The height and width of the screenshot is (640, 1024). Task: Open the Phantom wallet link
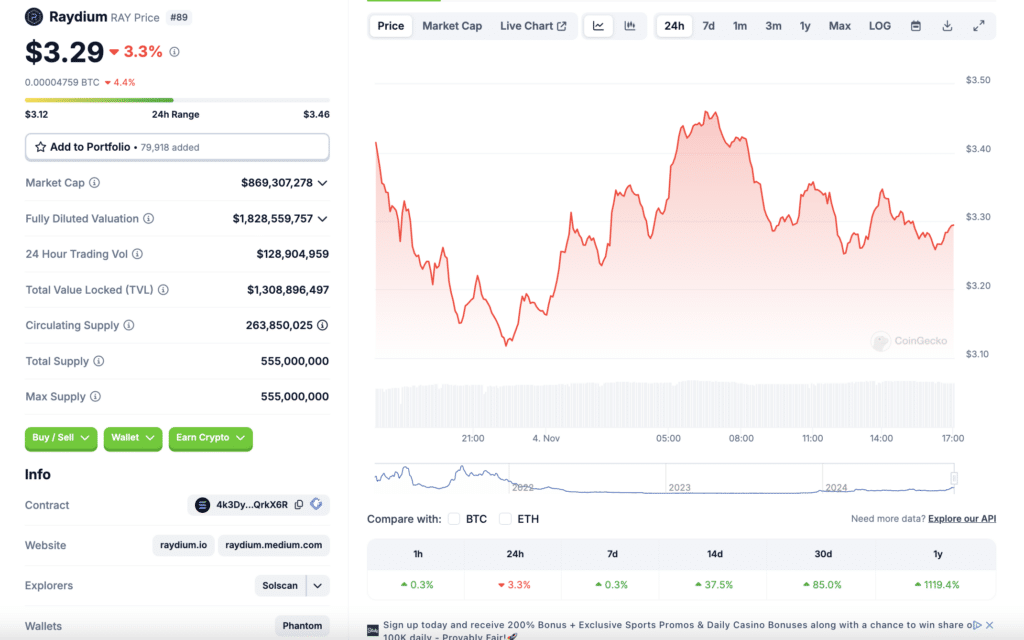pyautogui.click(x=302, y=626)
